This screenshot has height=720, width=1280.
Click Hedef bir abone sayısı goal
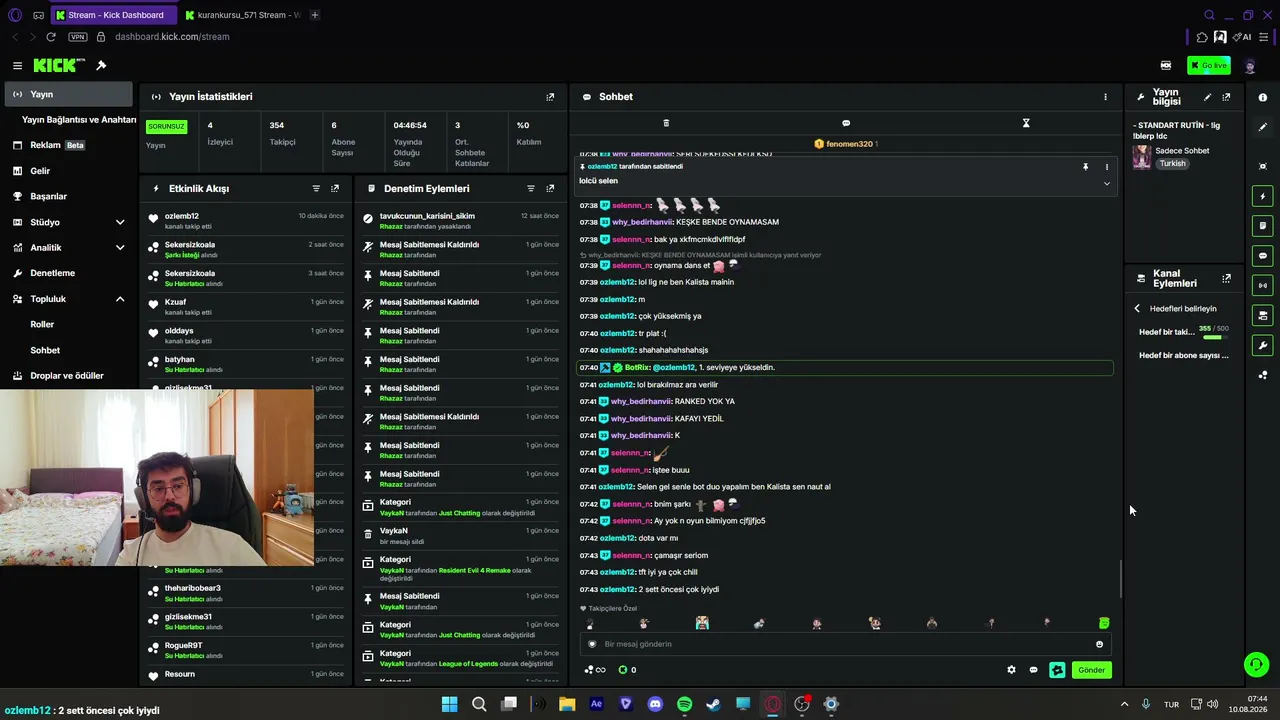[1184, 355]
